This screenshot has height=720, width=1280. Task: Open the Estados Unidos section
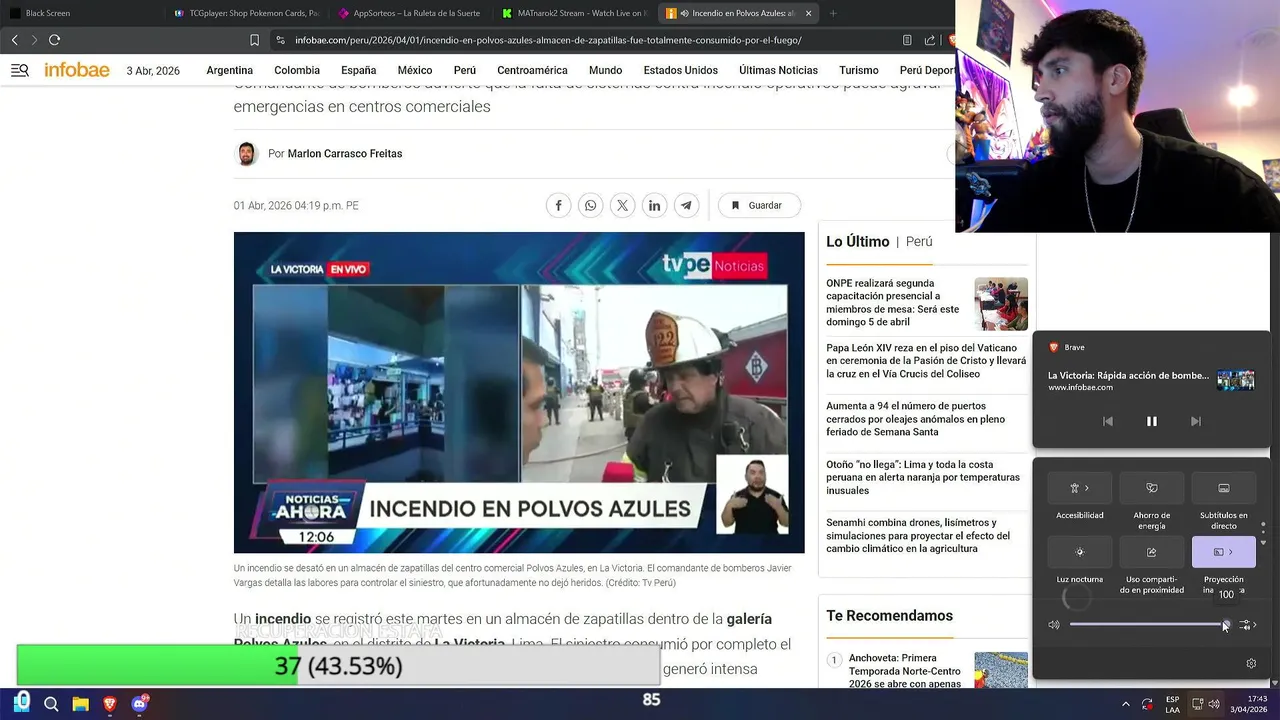[x=680, y=70]
